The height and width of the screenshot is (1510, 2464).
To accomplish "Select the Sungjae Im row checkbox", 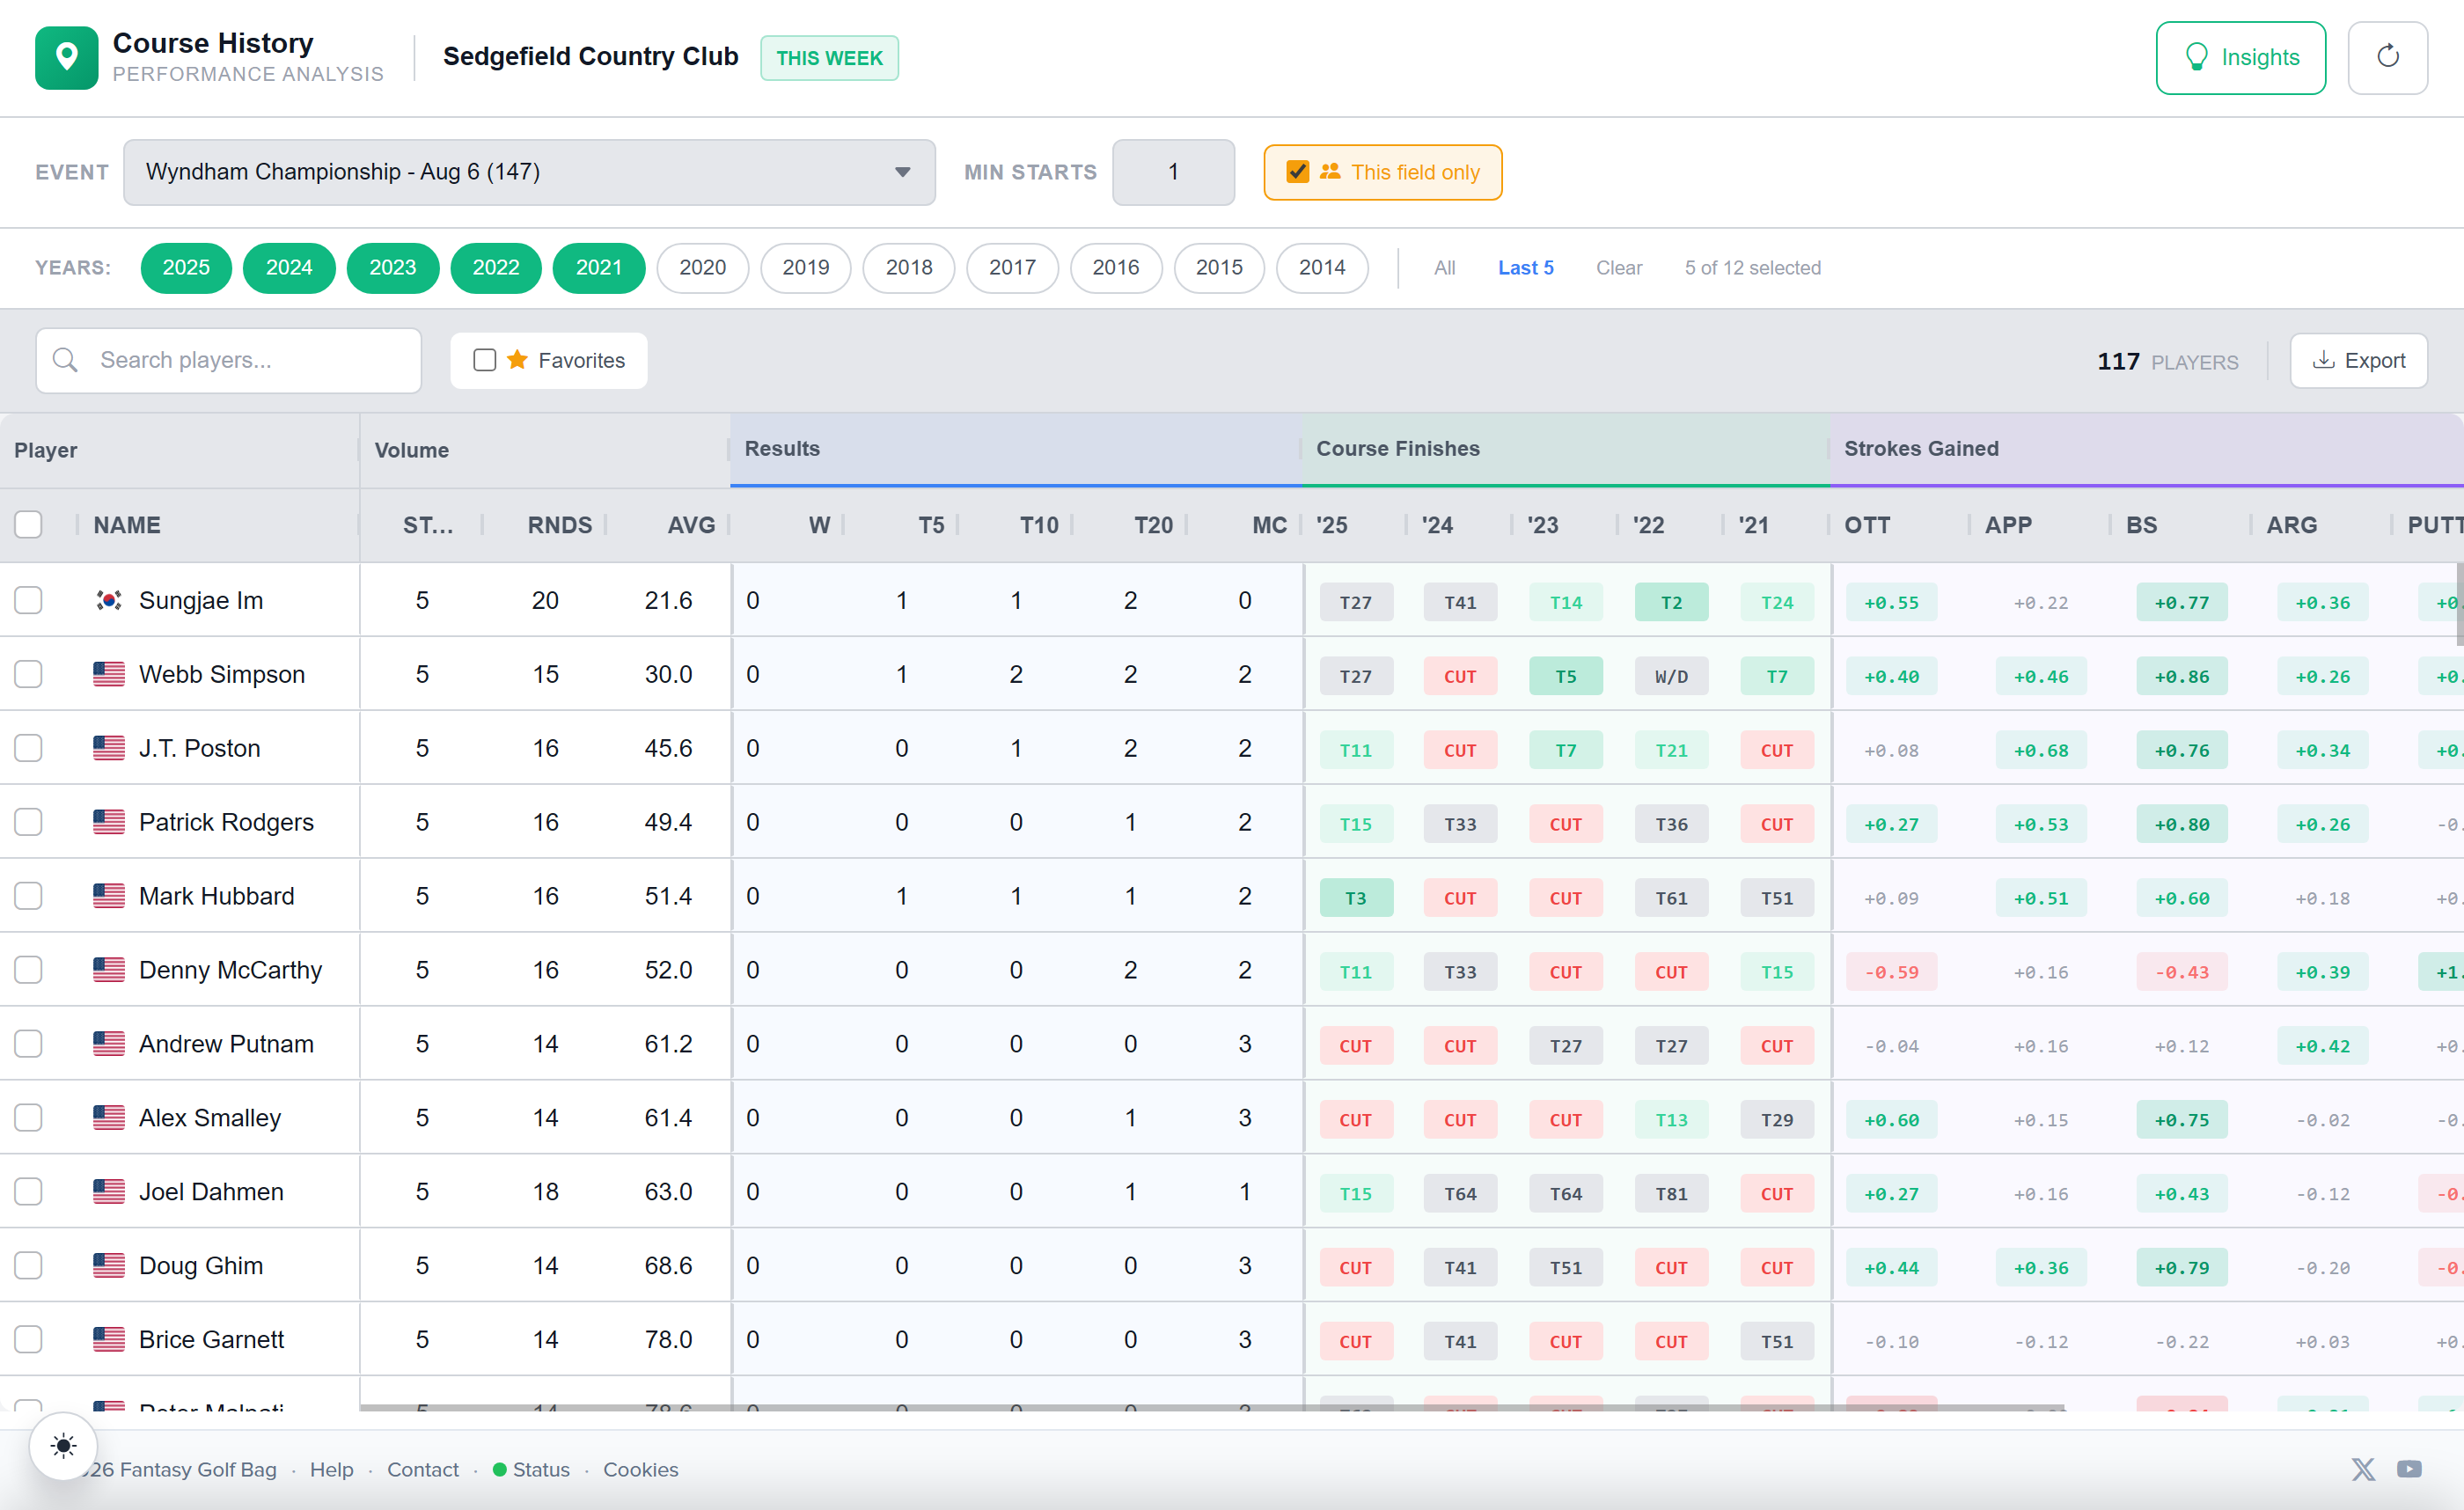I will coord(28,600).
